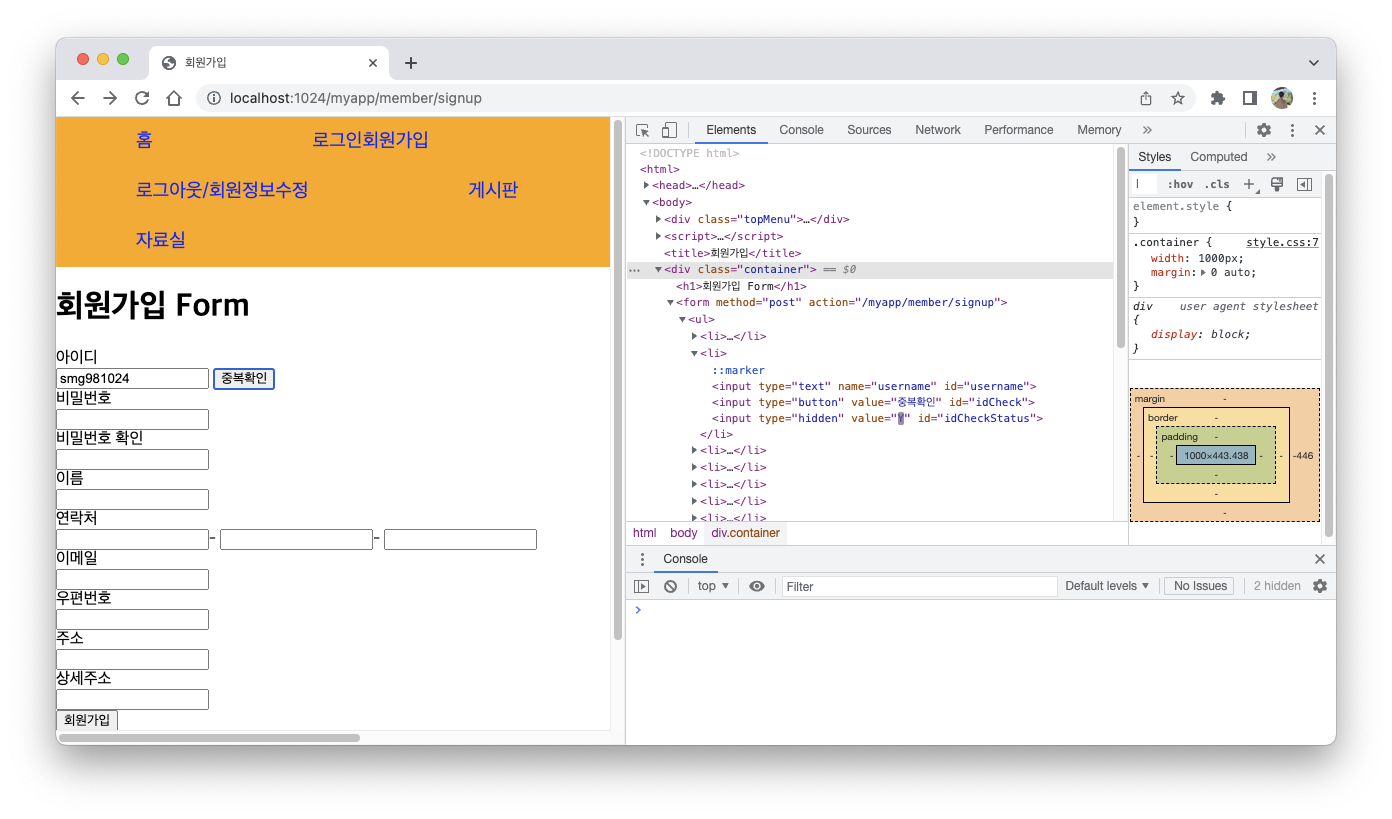Screen dimensions: 1392x819
Task: Click the Styles filter input
Action: [1145, 184]
